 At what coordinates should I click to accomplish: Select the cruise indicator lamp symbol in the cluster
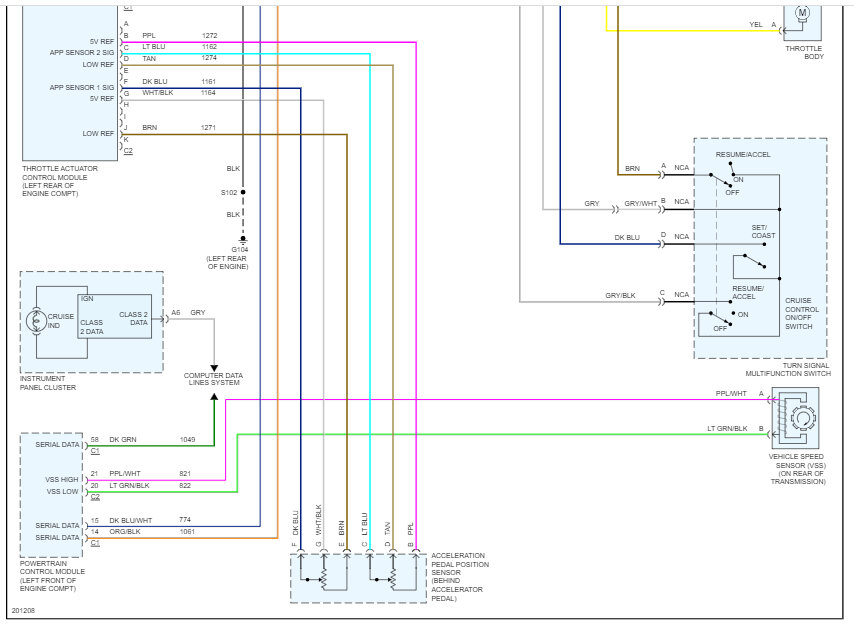[36, 321]
